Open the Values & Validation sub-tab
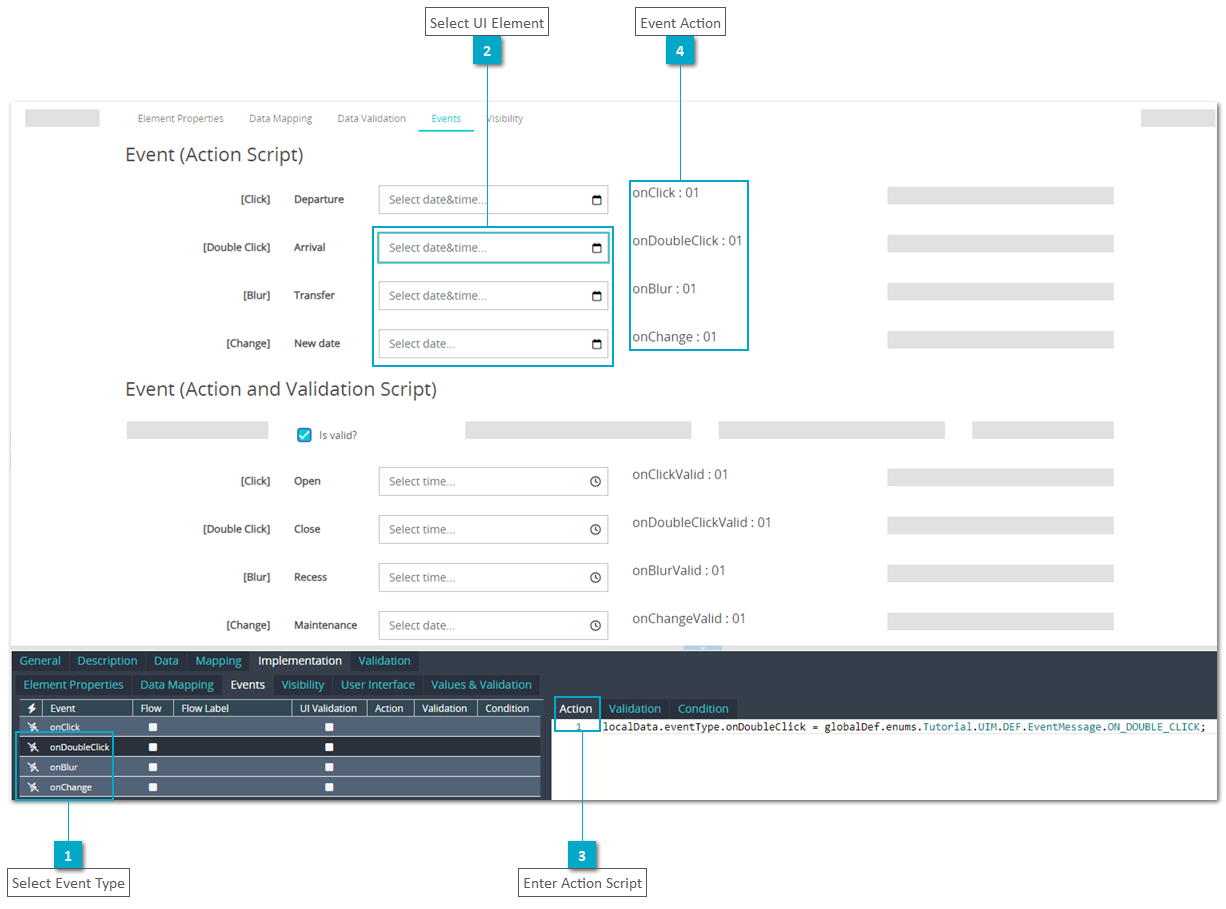This screenshot has height=909, width=1226. pyautogui.click(x=482, y=685)
